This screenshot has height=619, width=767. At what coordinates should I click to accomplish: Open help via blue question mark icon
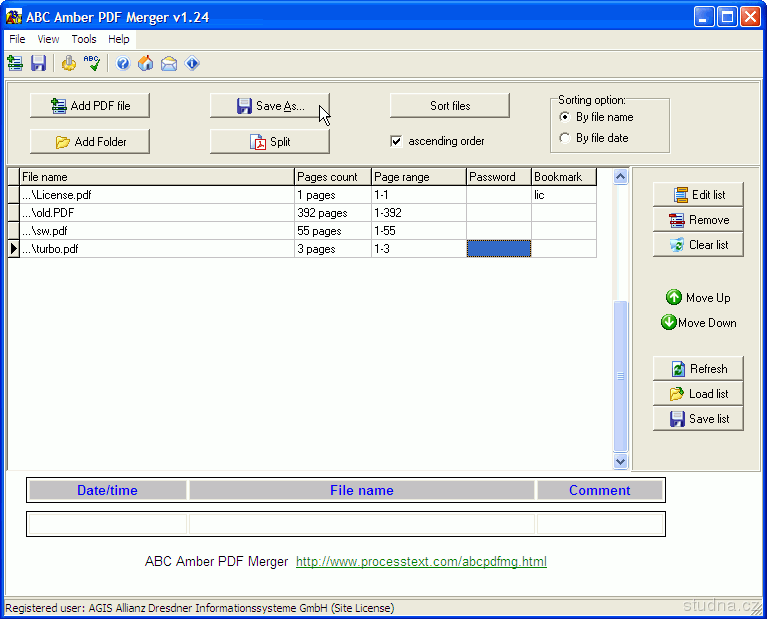click(123, 64)
